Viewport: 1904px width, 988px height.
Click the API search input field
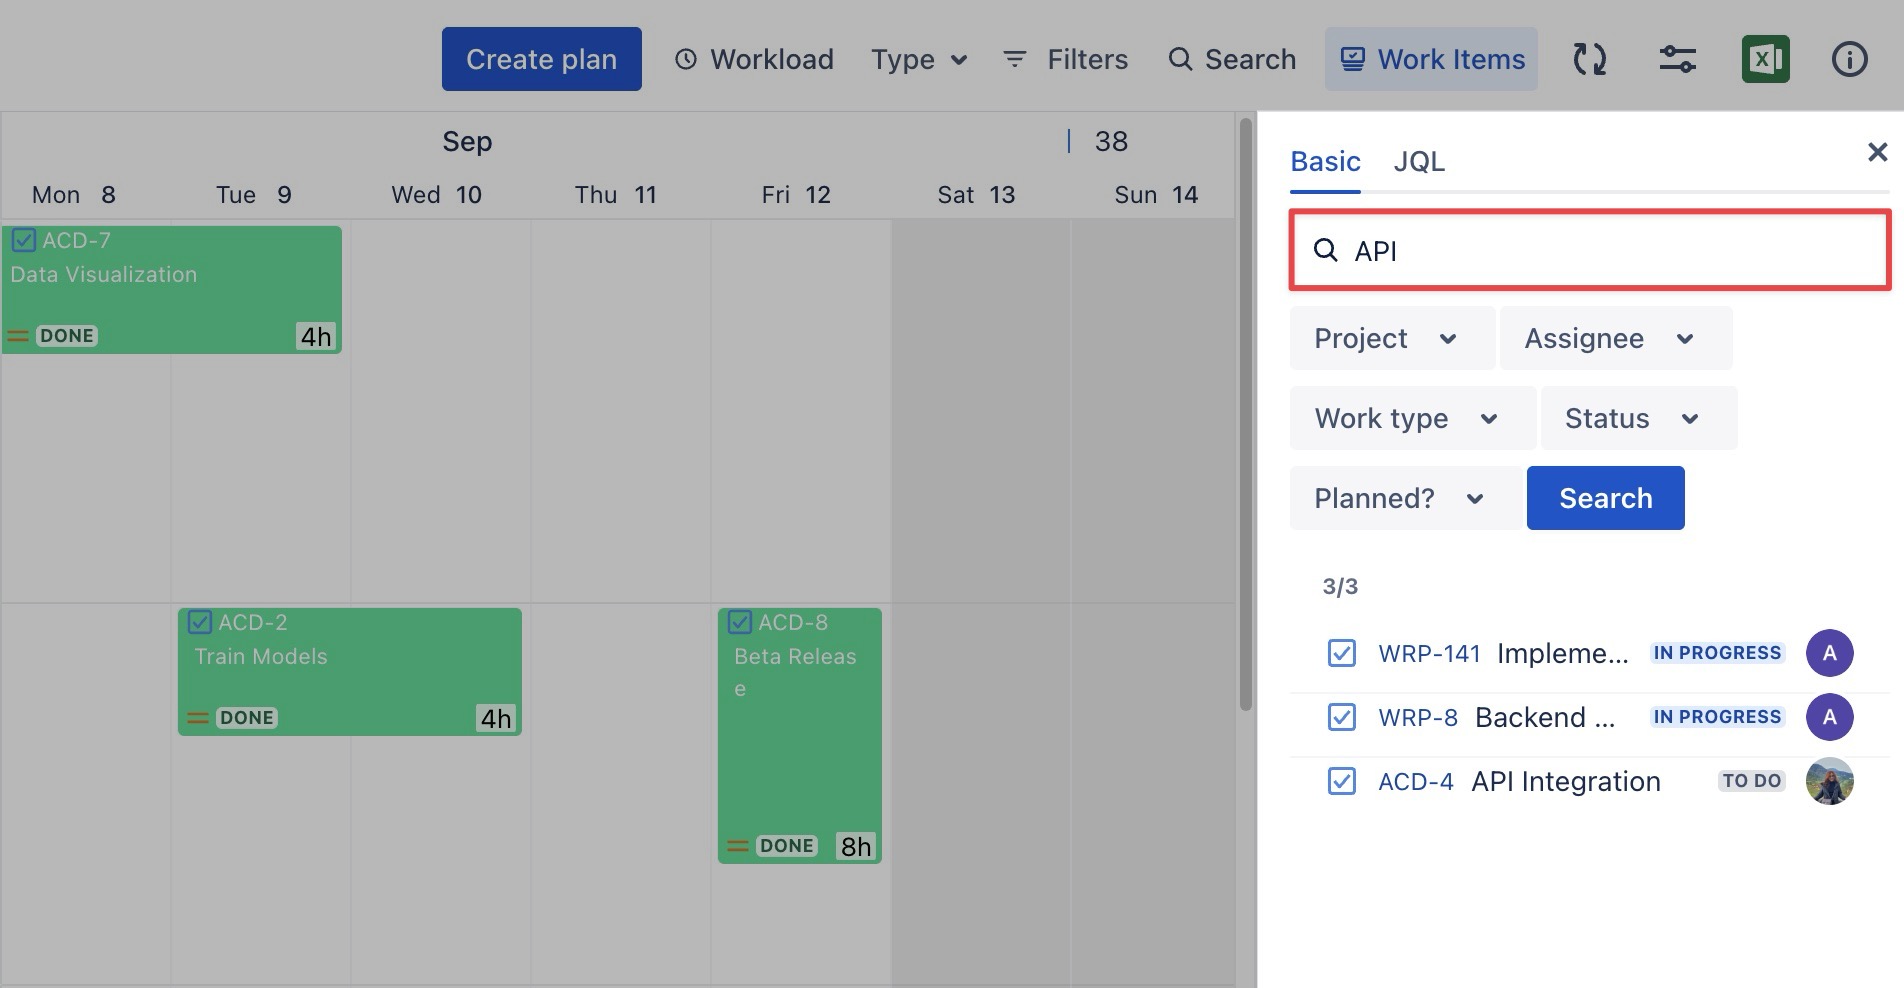pos(1600,251)
